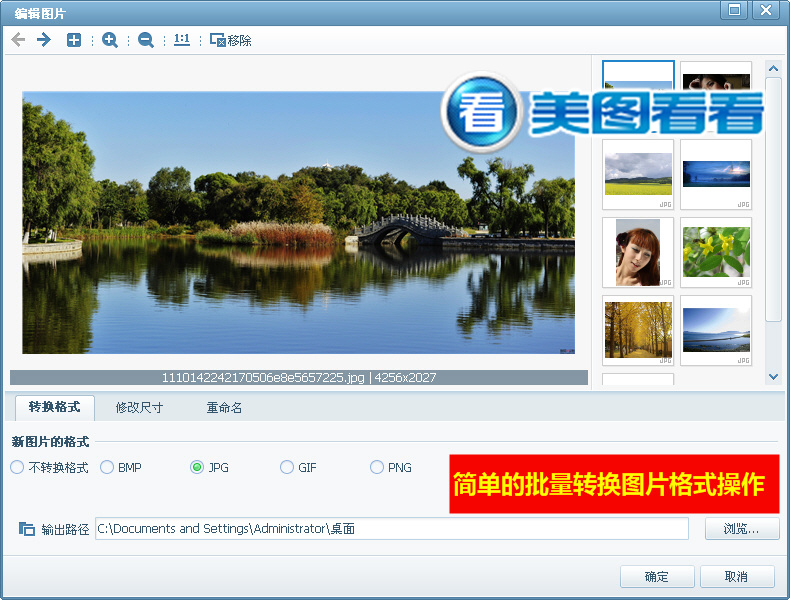Click 移除 to remove the image

[231, 40]
